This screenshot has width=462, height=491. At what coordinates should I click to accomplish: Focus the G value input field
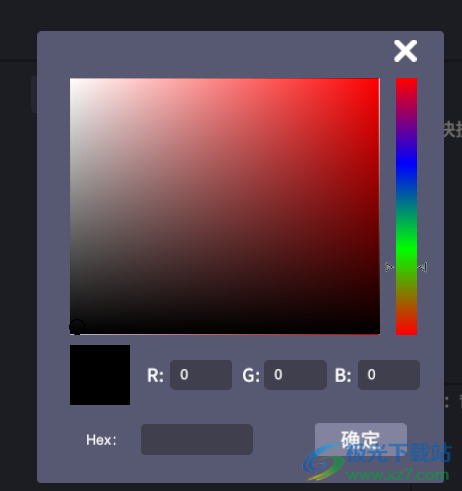point(295,375)
